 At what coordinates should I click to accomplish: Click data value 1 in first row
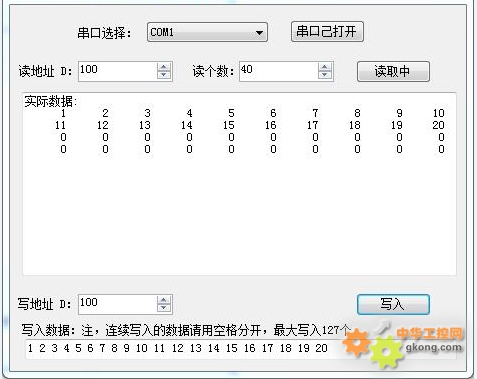coord(63,113)
